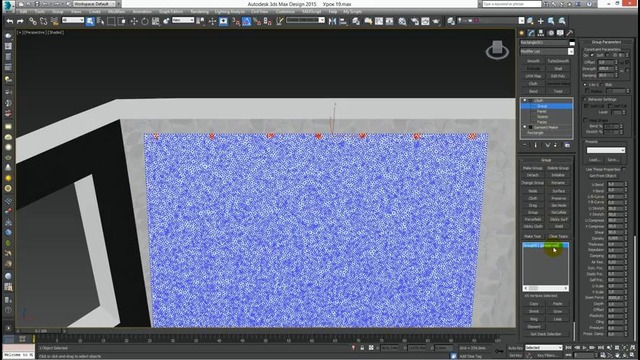Click the Redo arrow in main toolbar
Image resolution: width=640 pixels, height=360 pixels.
click(20, 21)
